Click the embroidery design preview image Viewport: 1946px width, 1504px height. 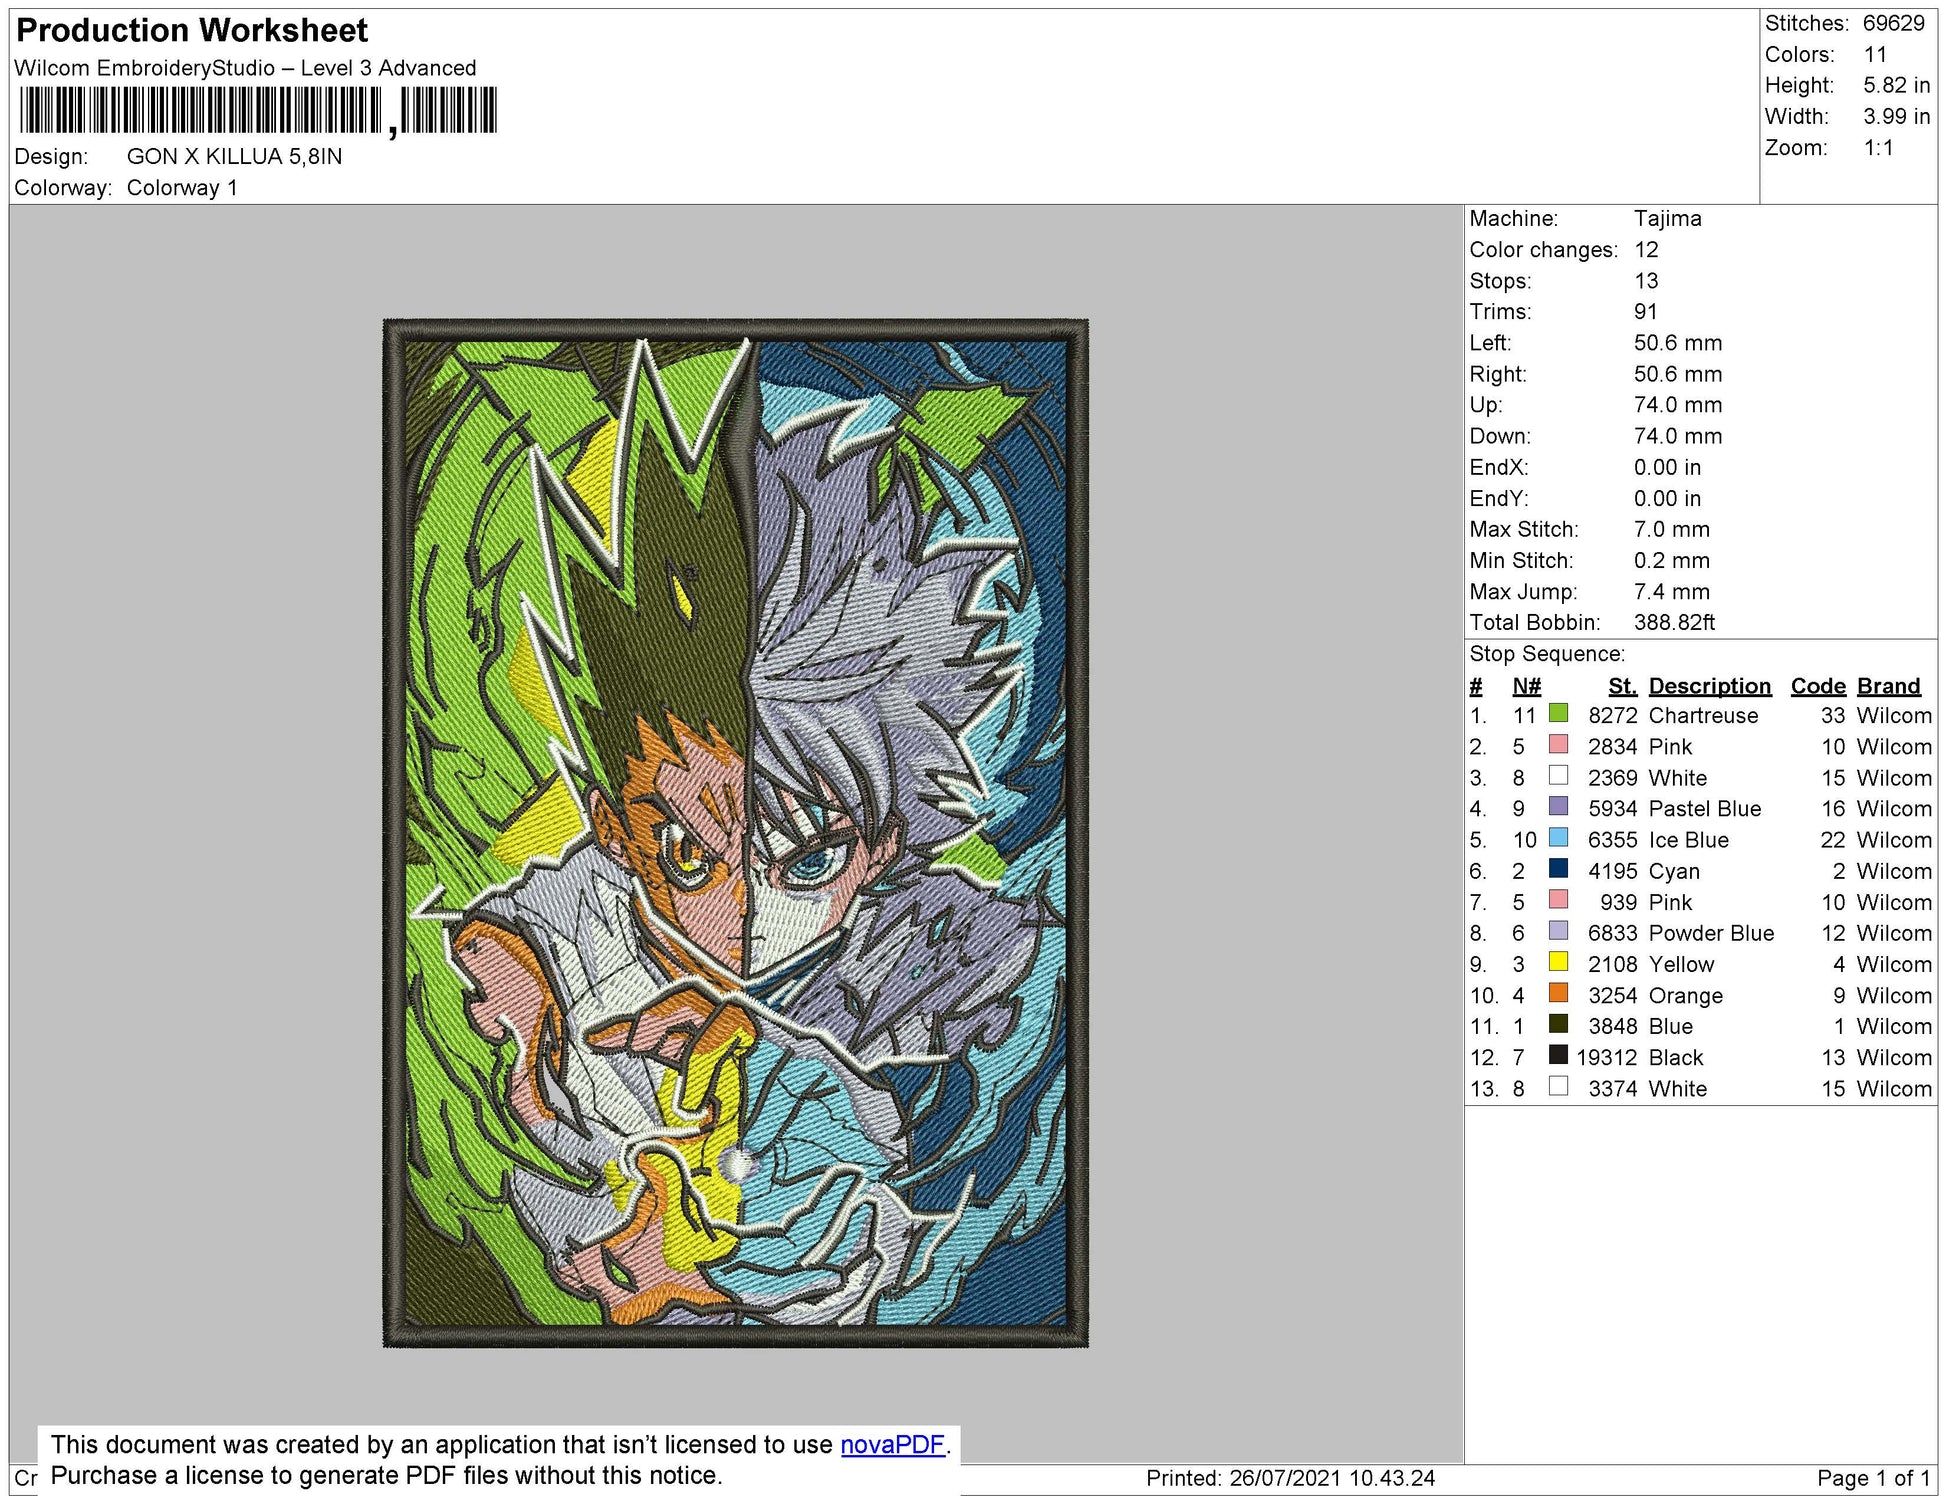click(x=735, y=832)
